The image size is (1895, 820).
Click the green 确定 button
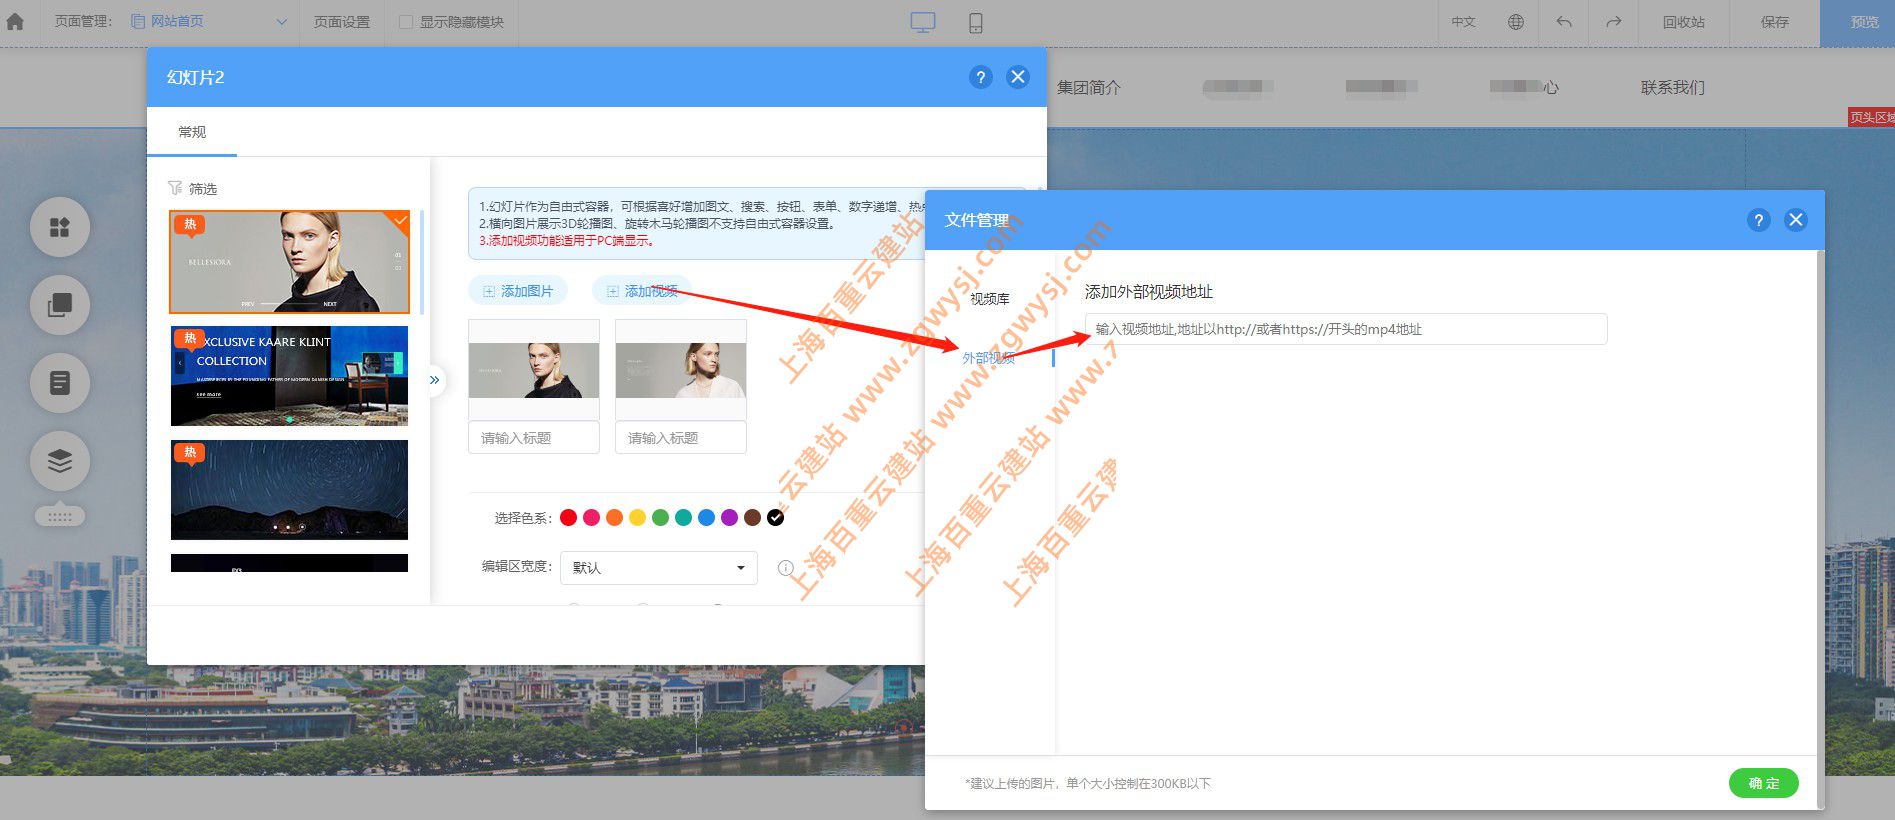point(1764,783)
